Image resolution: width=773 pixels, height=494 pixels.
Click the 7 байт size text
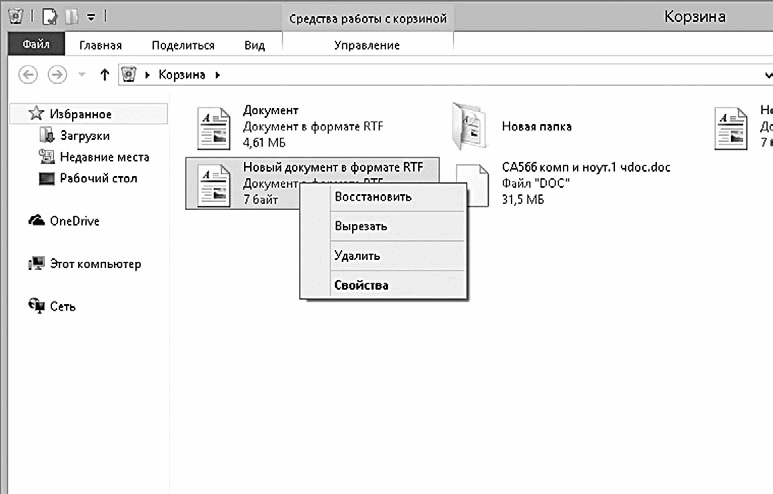pos(261,200)
